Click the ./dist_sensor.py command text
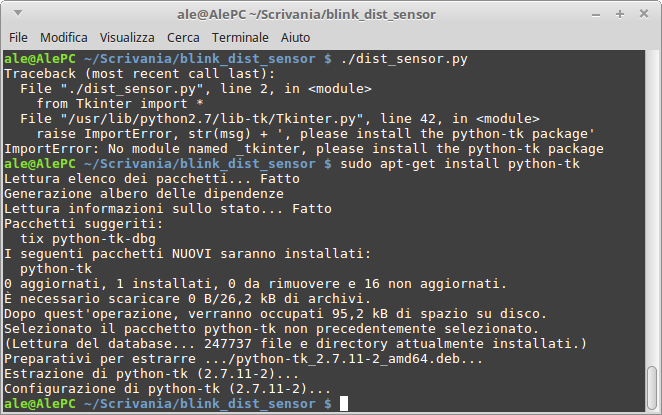 [404, 59]
